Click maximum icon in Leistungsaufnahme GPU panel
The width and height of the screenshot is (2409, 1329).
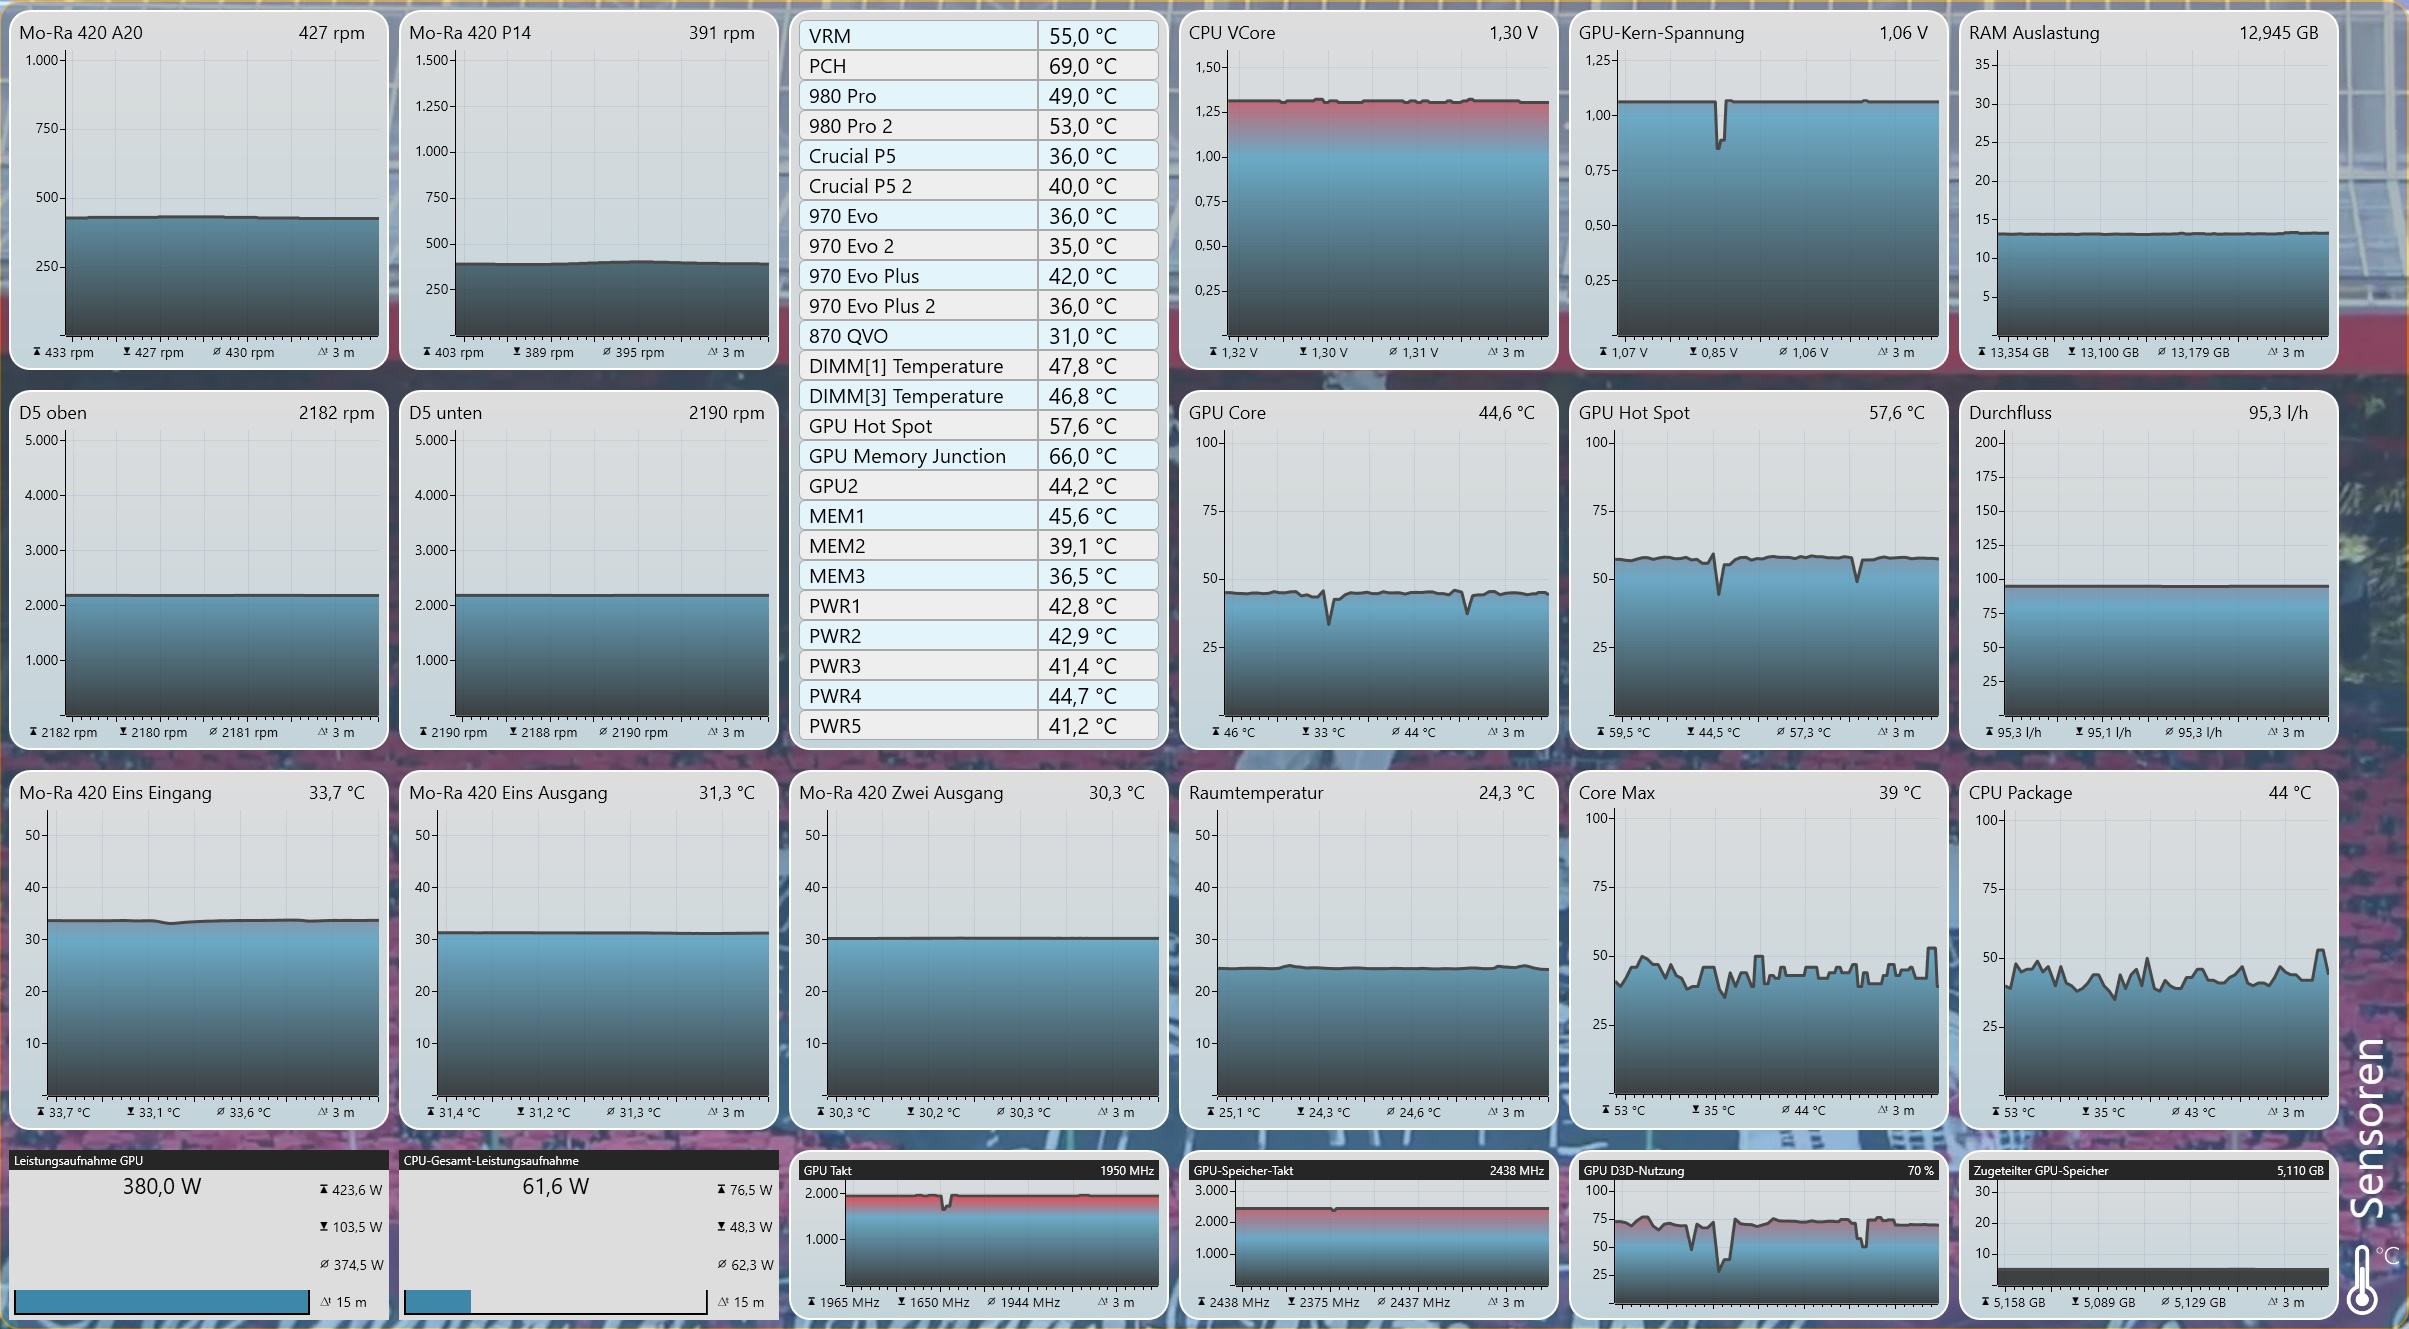[324, 1190]
